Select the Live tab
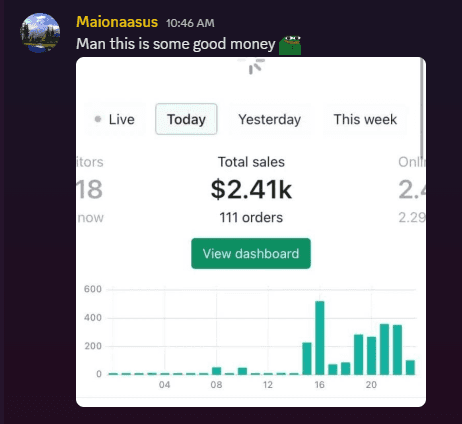 click(115, 119)
